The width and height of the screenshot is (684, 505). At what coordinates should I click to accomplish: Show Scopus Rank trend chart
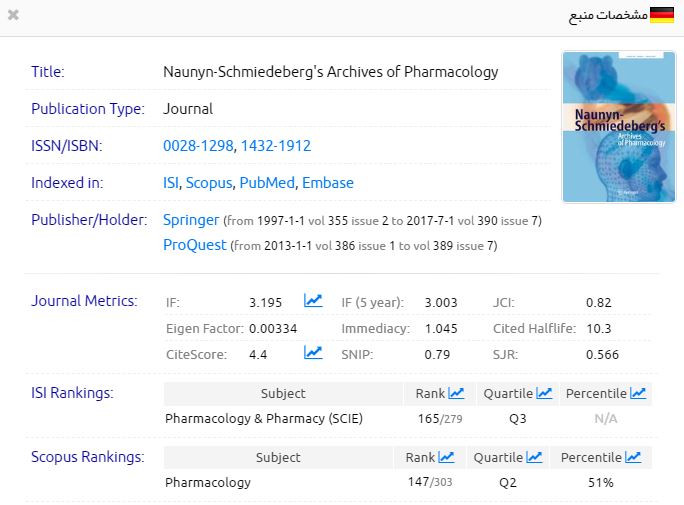[446, 457]
